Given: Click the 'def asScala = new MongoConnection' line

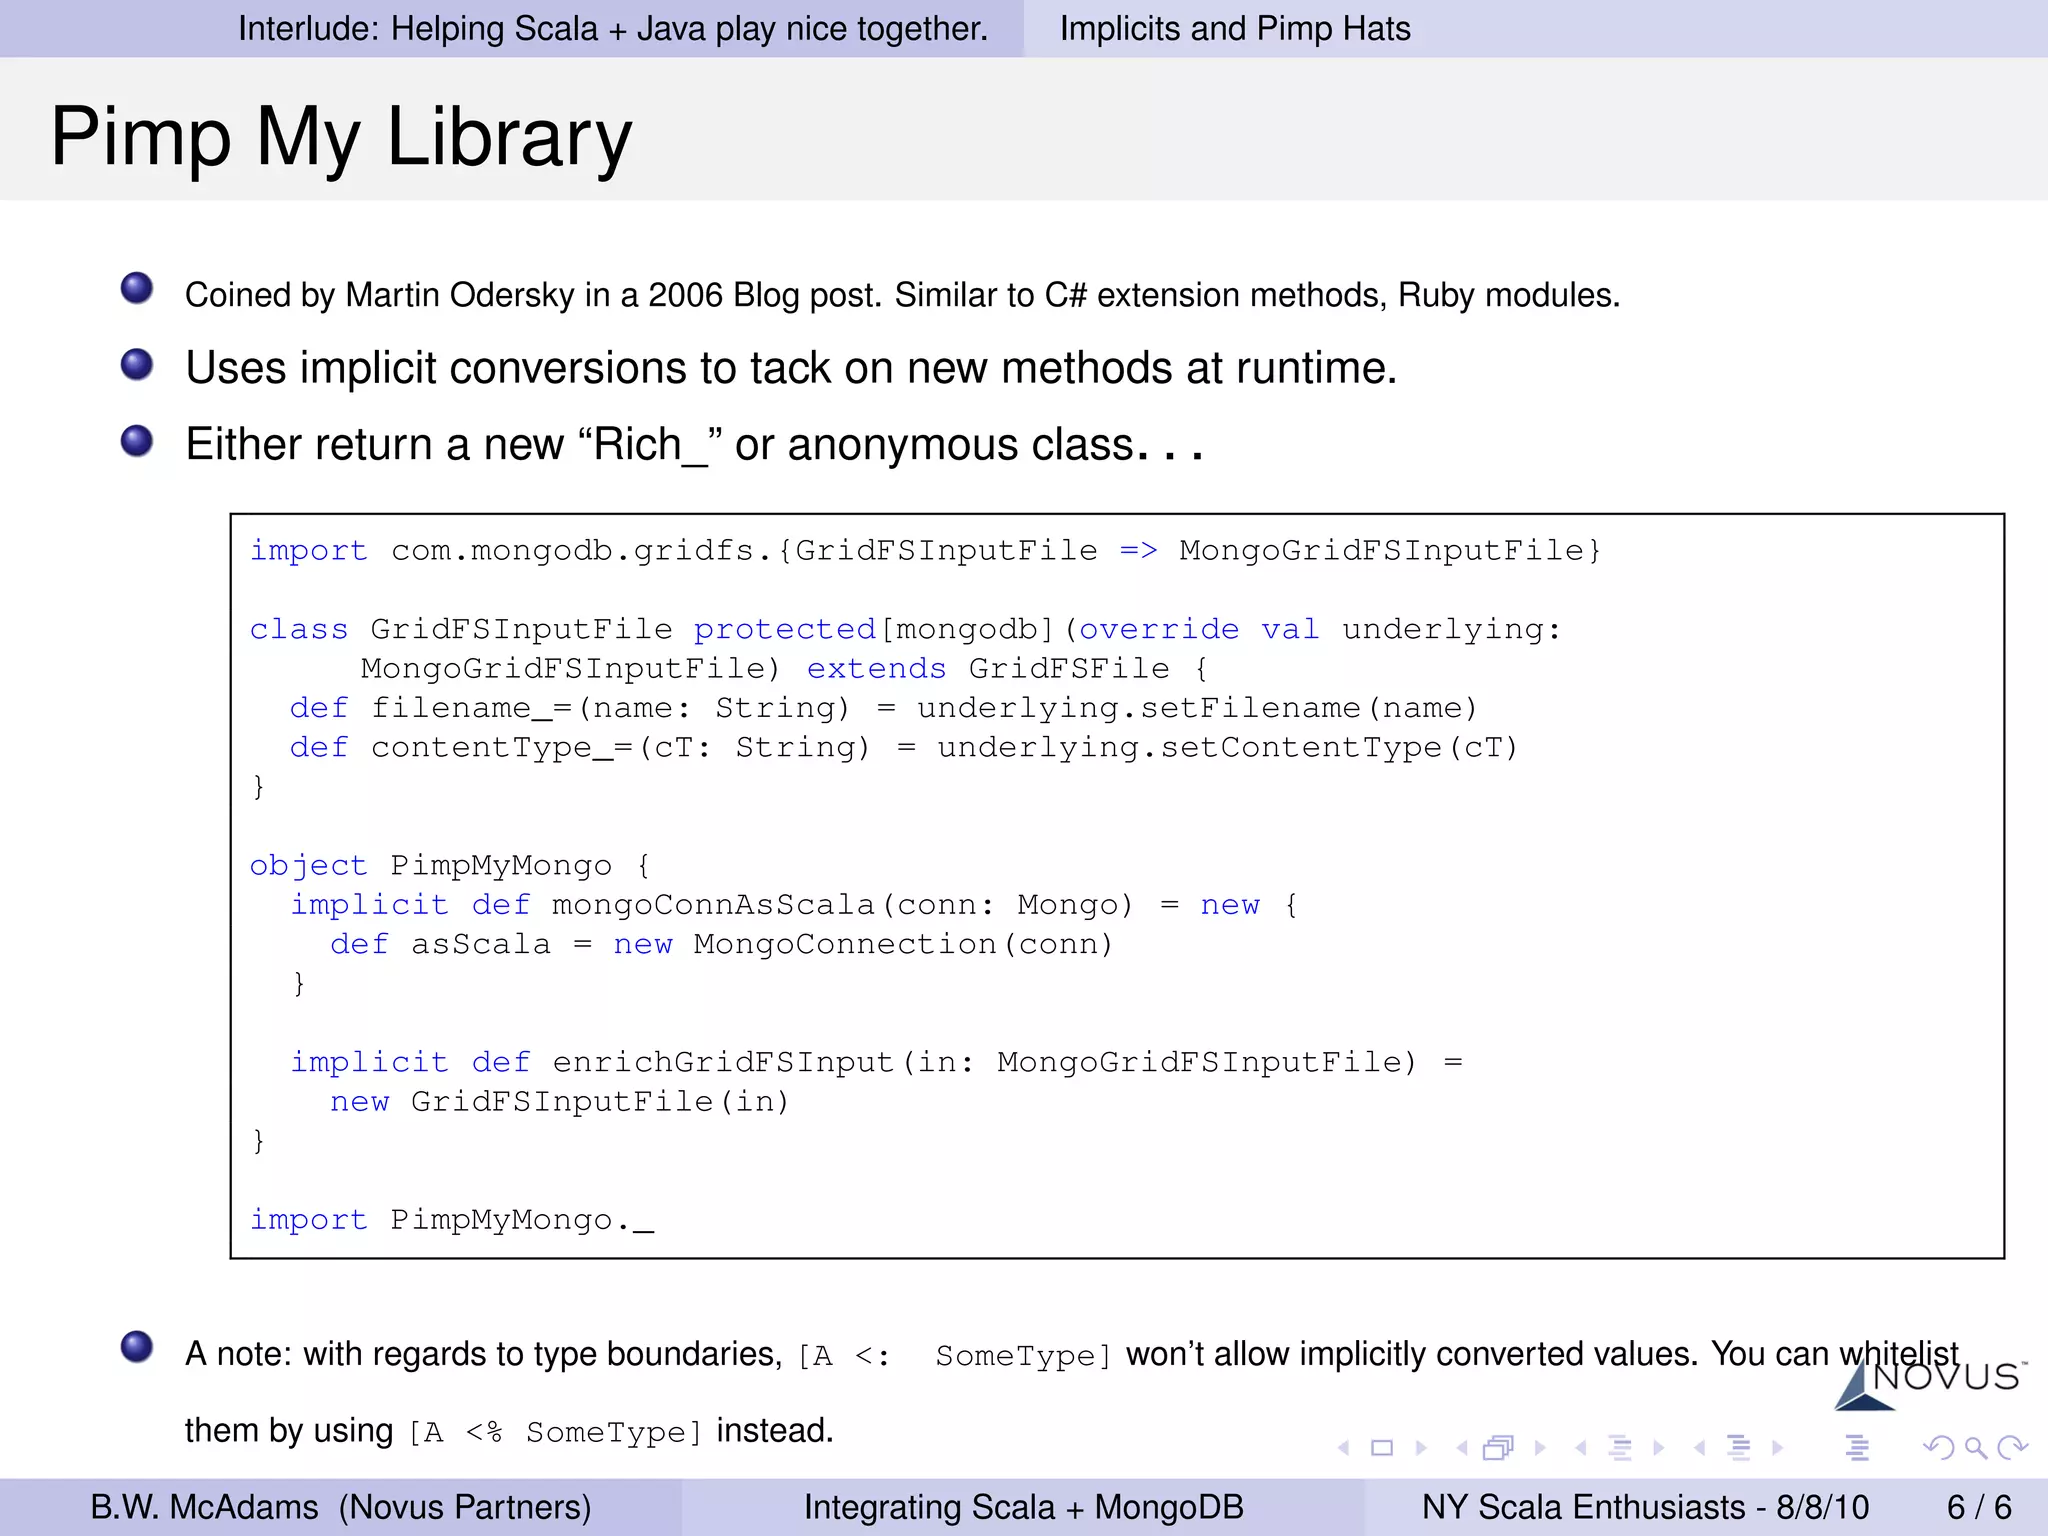Looking at the screenshot, I should (721, 945).
